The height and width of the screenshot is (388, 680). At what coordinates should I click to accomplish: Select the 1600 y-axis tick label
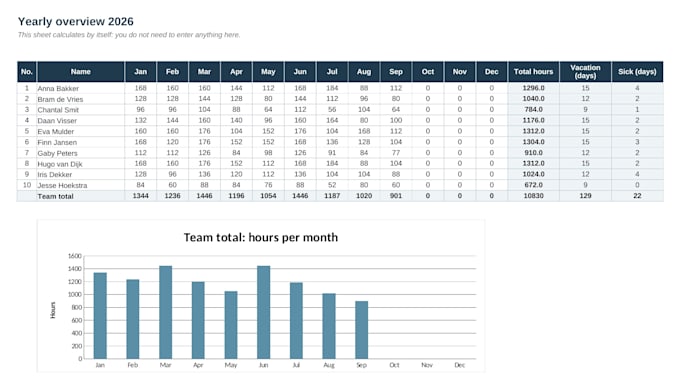75,256
